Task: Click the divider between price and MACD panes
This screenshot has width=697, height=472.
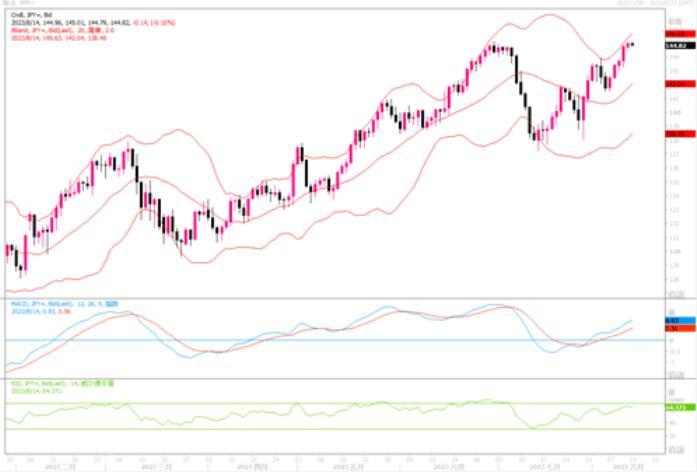Action: pyautogui.click(x=334, y=299)
